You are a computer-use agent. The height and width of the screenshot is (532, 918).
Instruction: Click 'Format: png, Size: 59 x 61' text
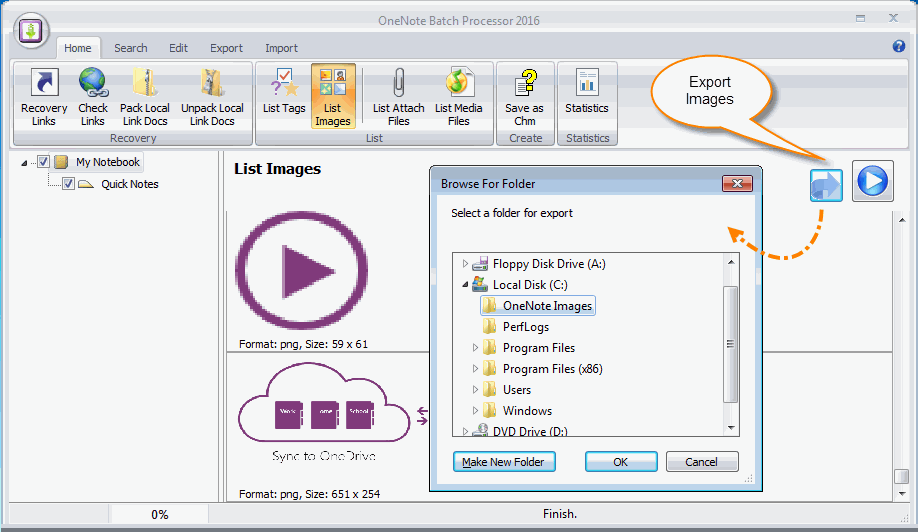(303, 344)
